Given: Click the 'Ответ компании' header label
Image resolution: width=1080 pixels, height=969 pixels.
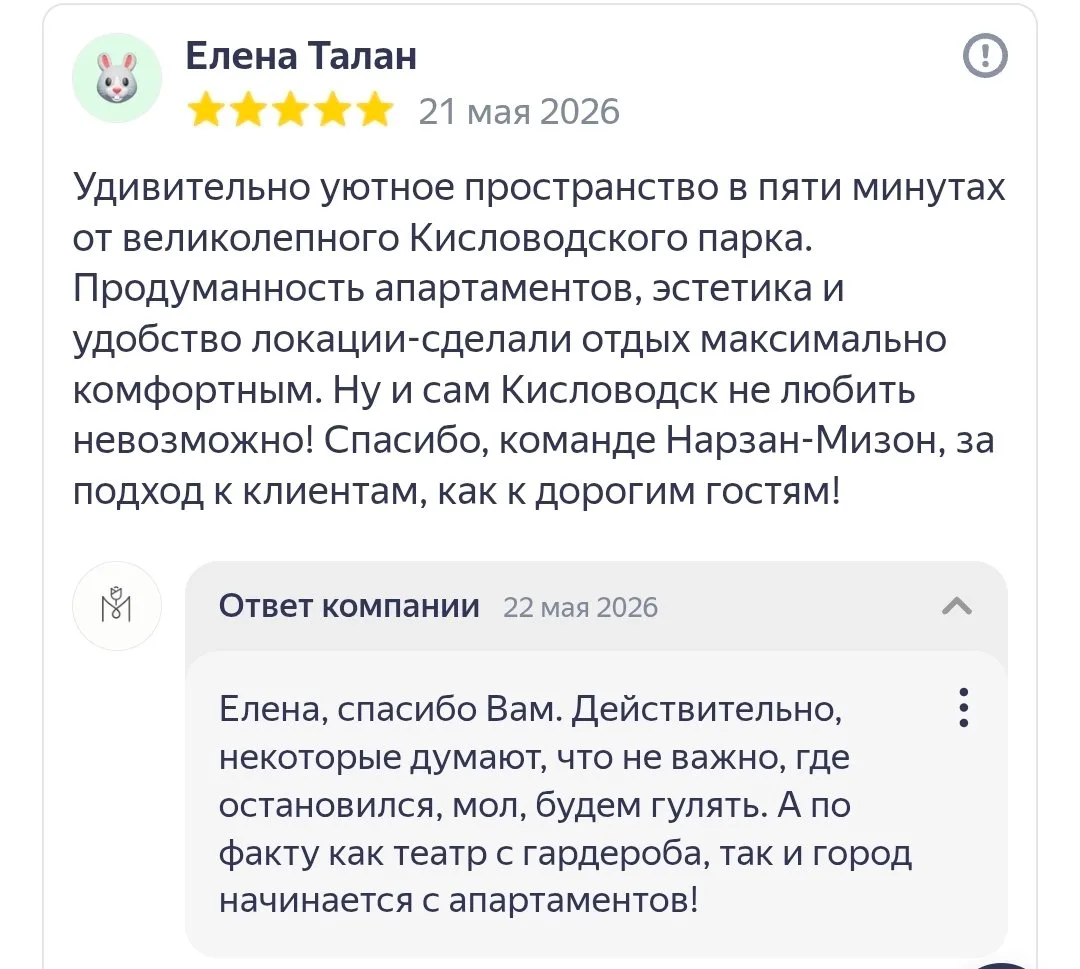Looking at the screenshot, I should (x=349, y=606).
